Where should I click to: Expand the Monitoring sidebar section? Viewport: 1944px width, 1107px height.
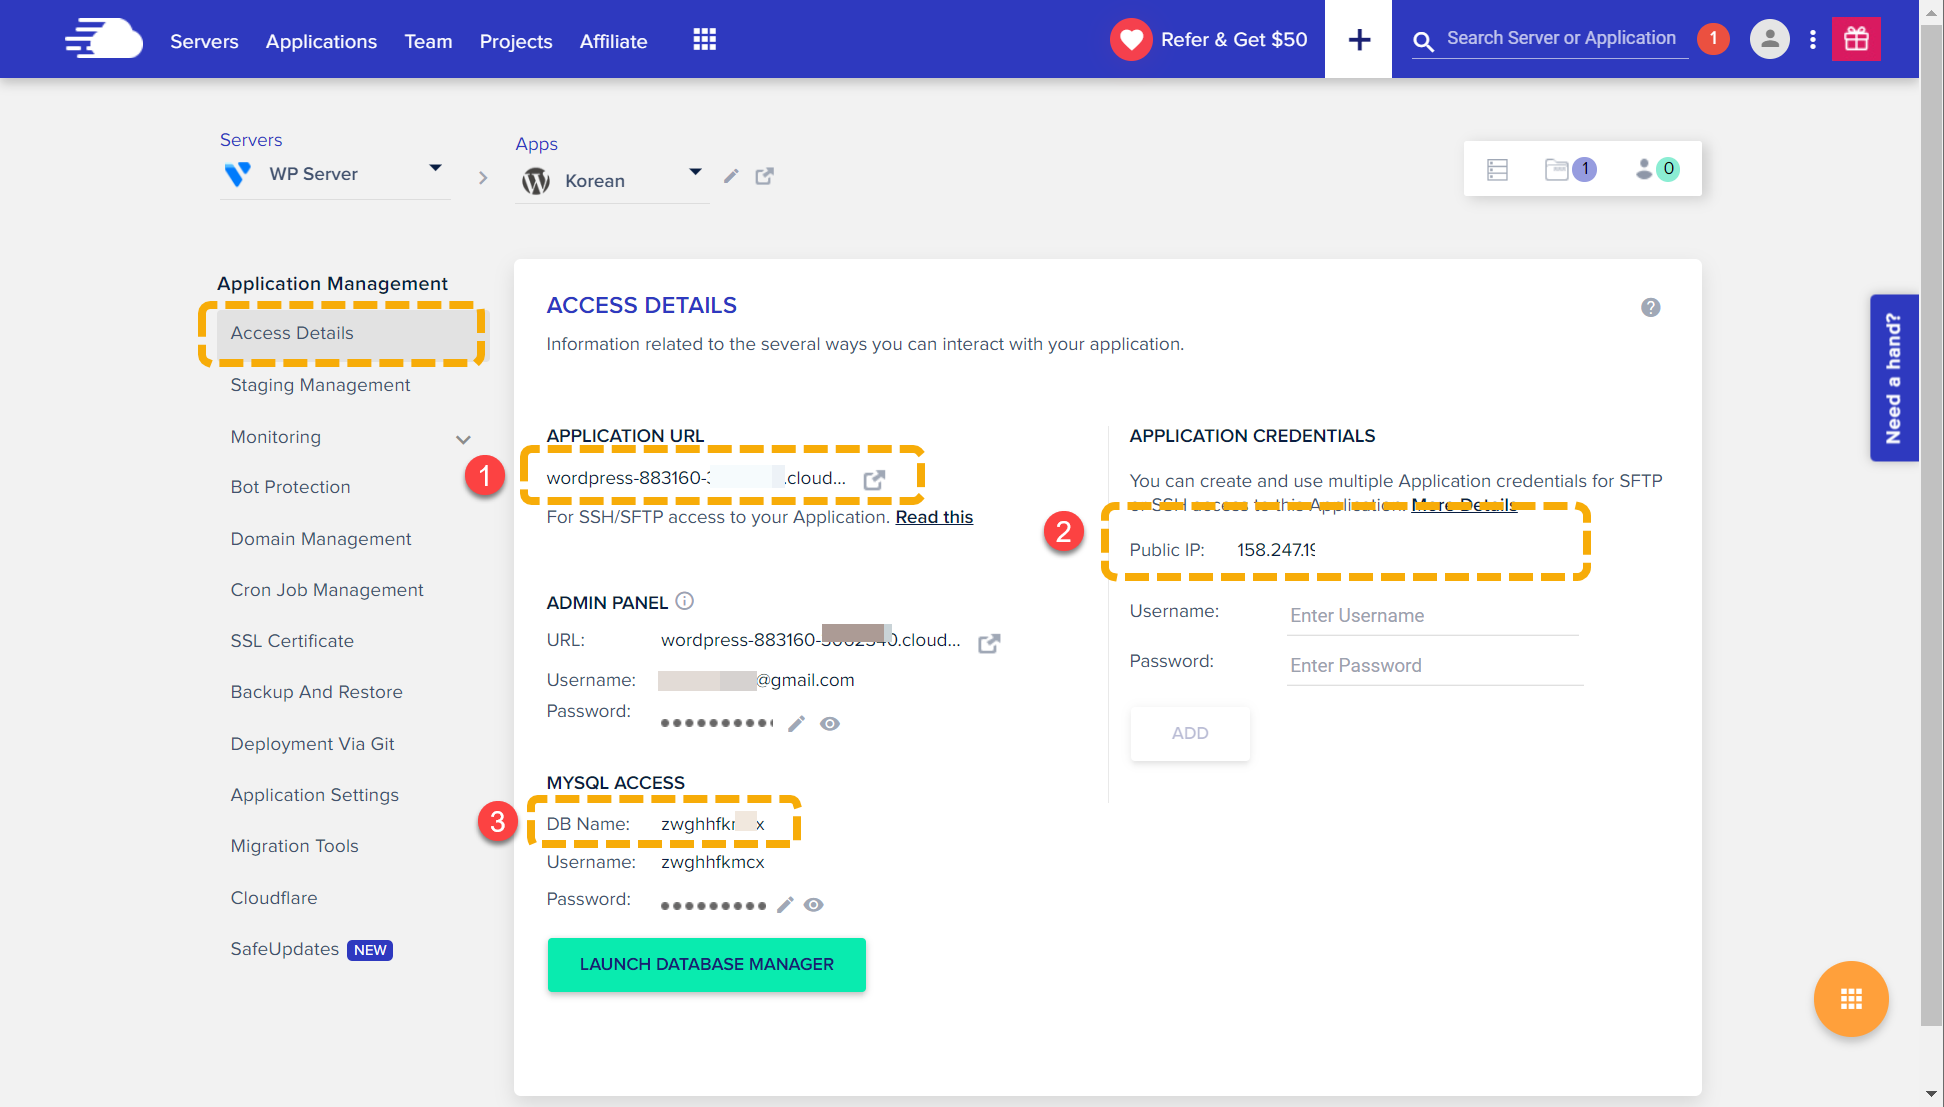[x=463, y=439]
